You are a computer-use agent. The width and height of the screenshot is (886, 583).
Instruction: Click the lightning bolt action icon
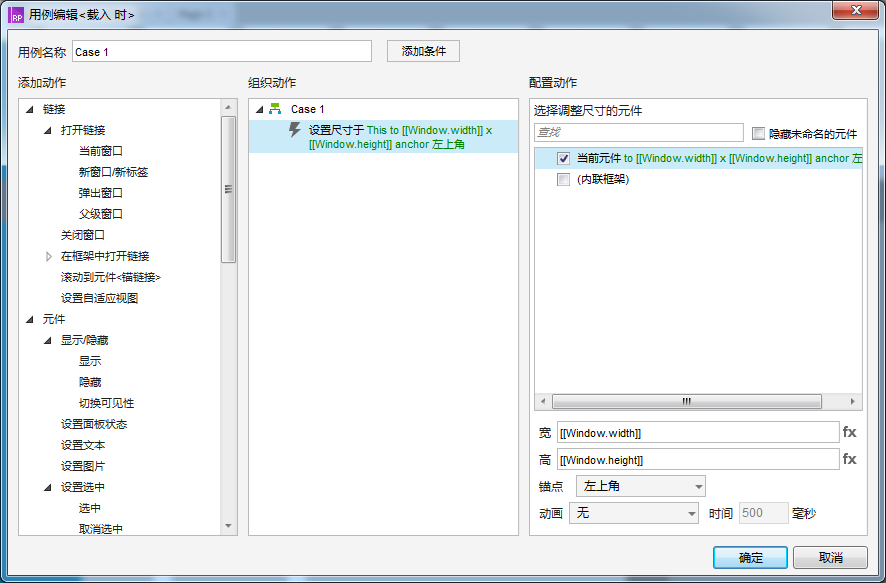(294, 130)
